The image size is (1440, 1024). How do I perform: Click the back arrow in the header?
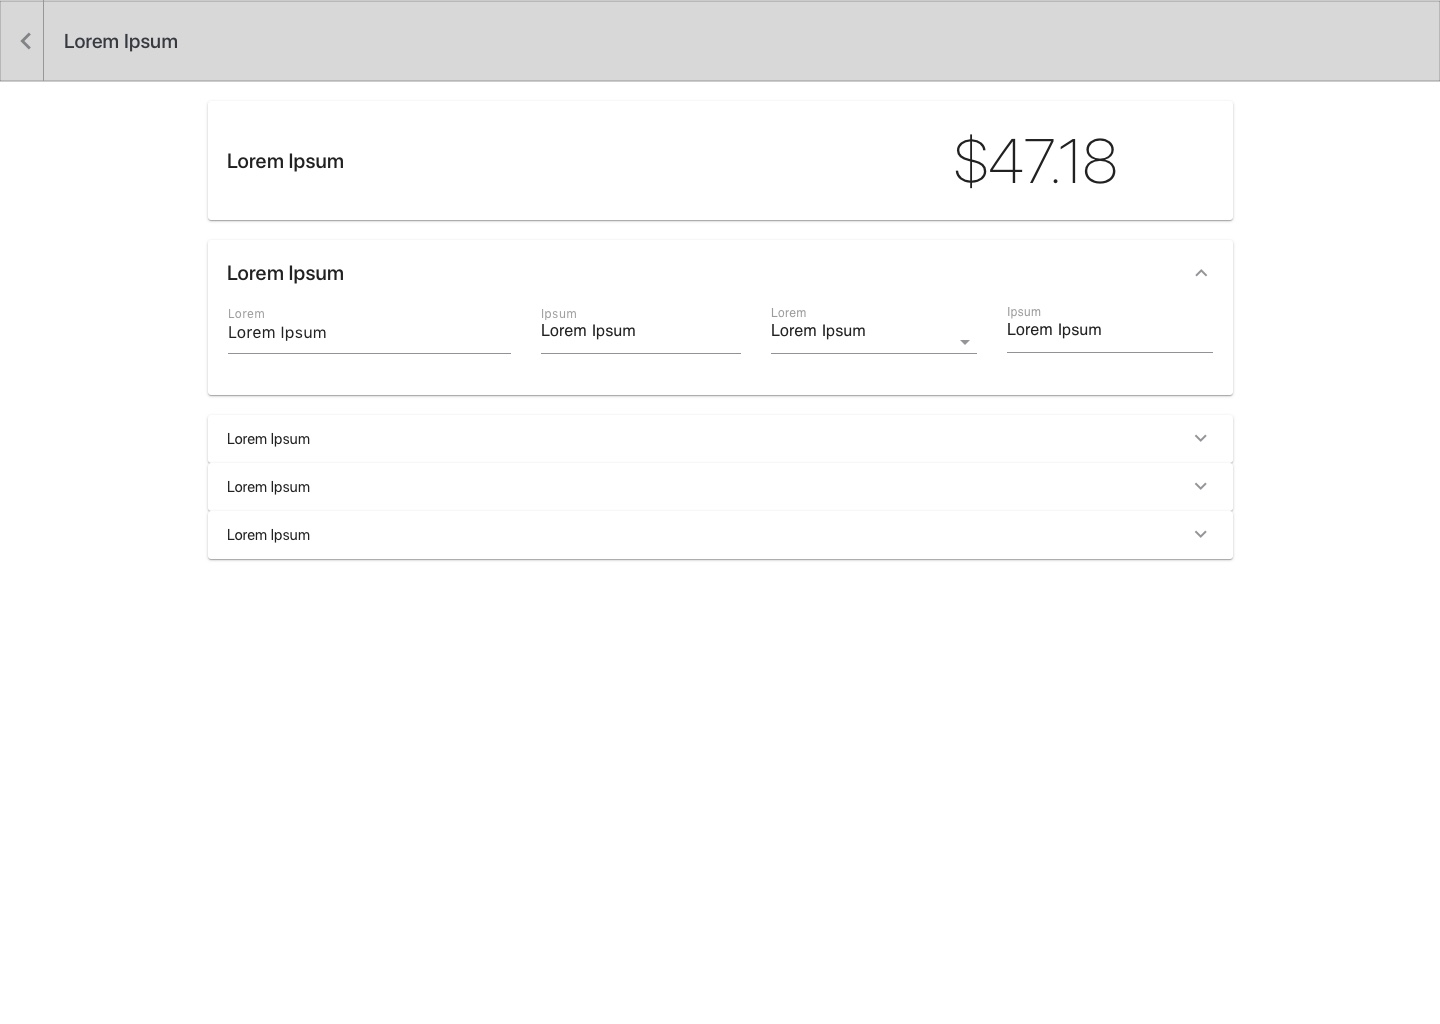point(24,41)
